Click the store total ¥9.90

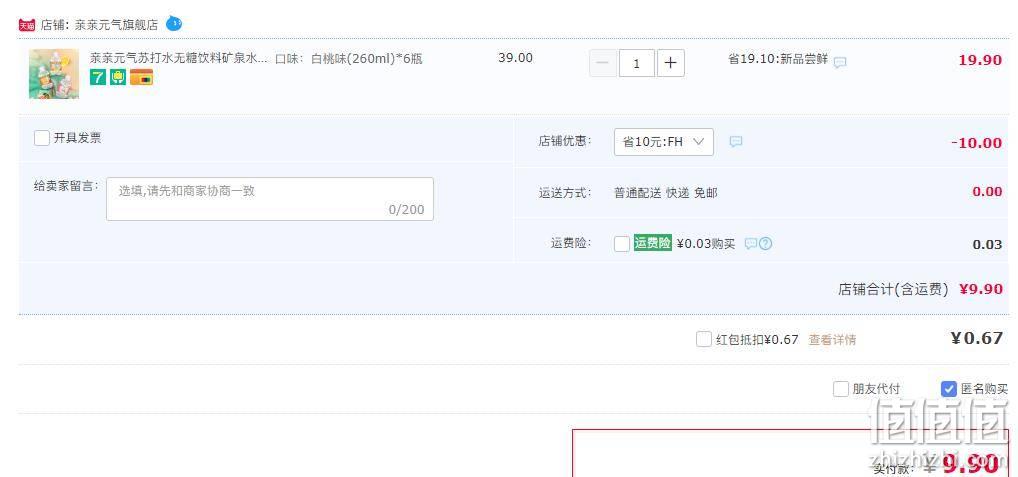coord(981,289)
